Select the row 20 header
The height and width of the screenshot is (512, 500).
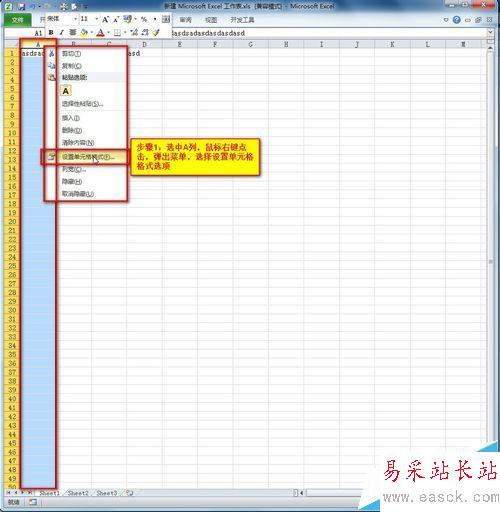click(x=12, y=222)
